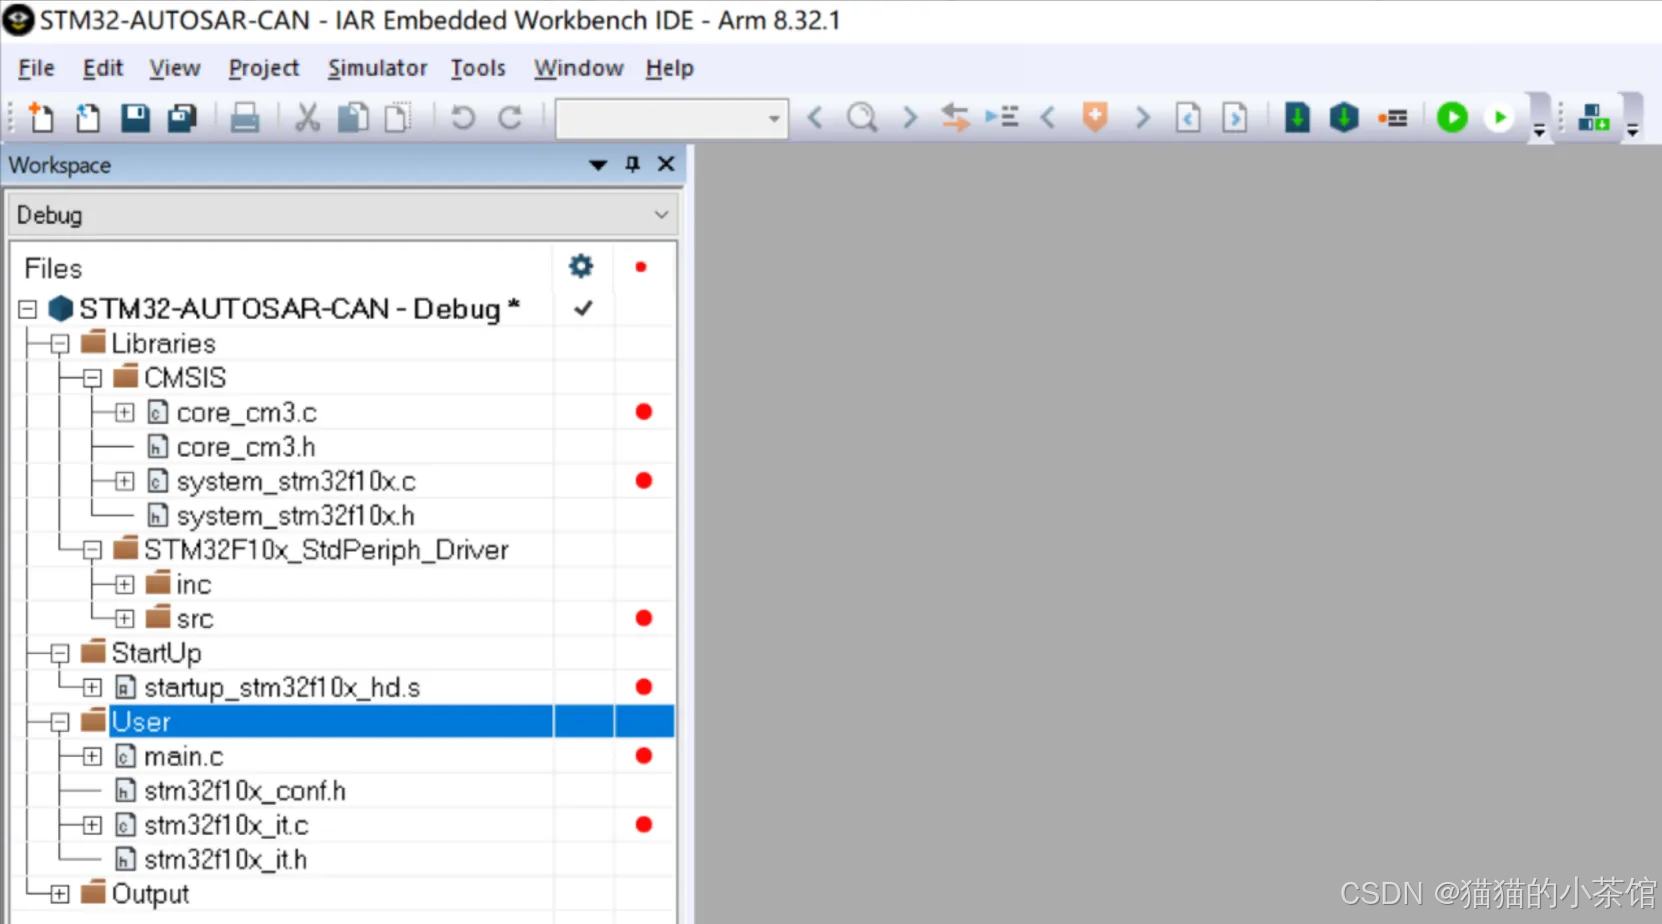The width and height of the screenshot is (1662, 924).
Task: Expand the src folder
Action: click(124, 619)
